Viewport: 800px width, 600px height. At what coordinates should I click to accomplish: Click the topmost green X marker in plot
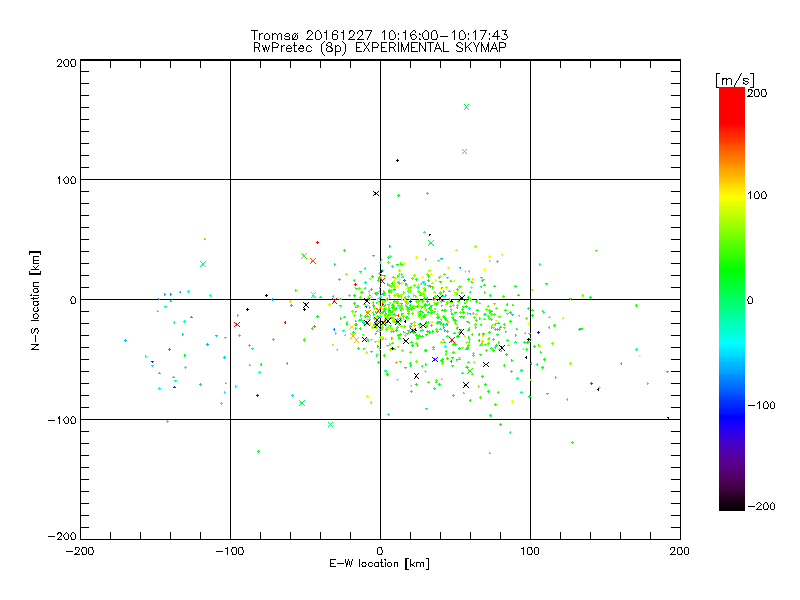[x=466, y=107]
